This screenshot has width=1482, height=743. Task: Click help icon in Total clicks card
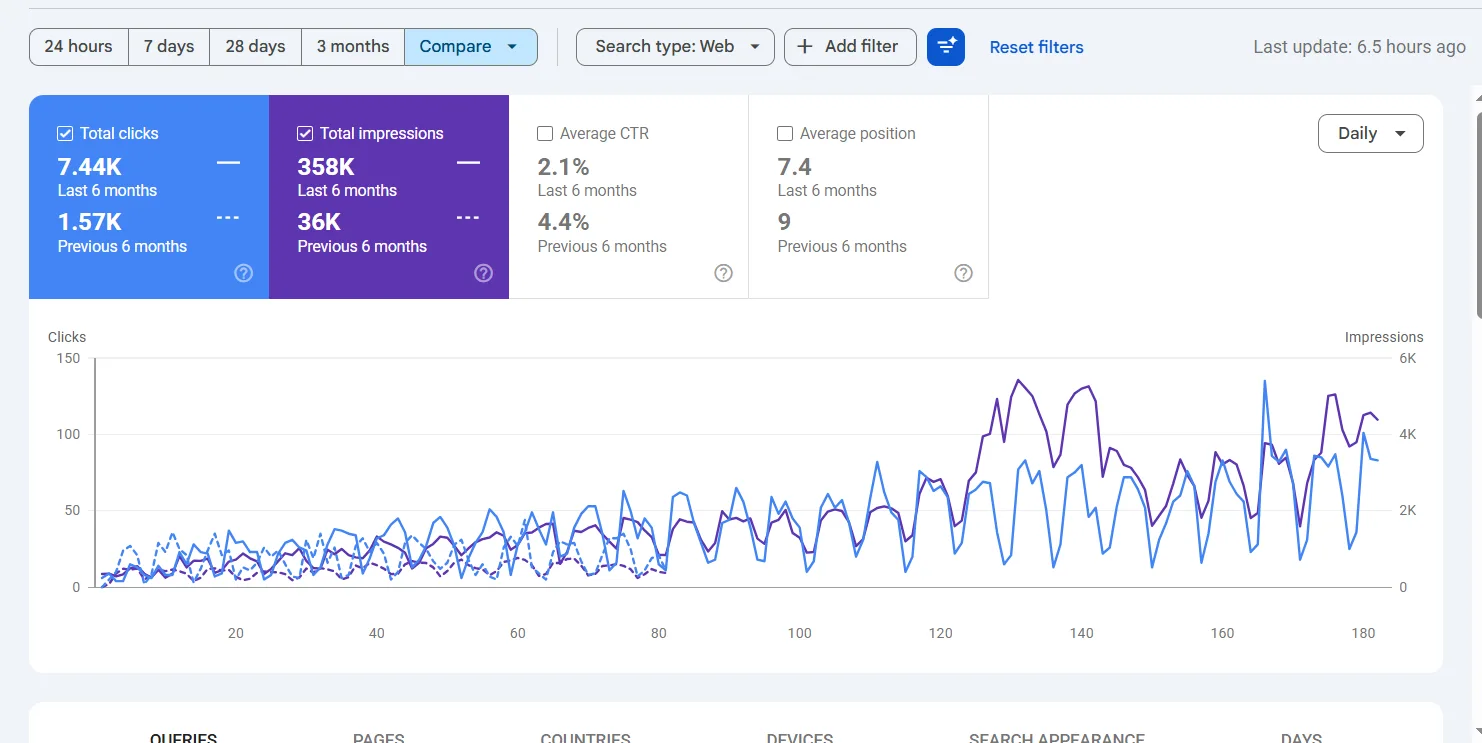coord(243,273)
